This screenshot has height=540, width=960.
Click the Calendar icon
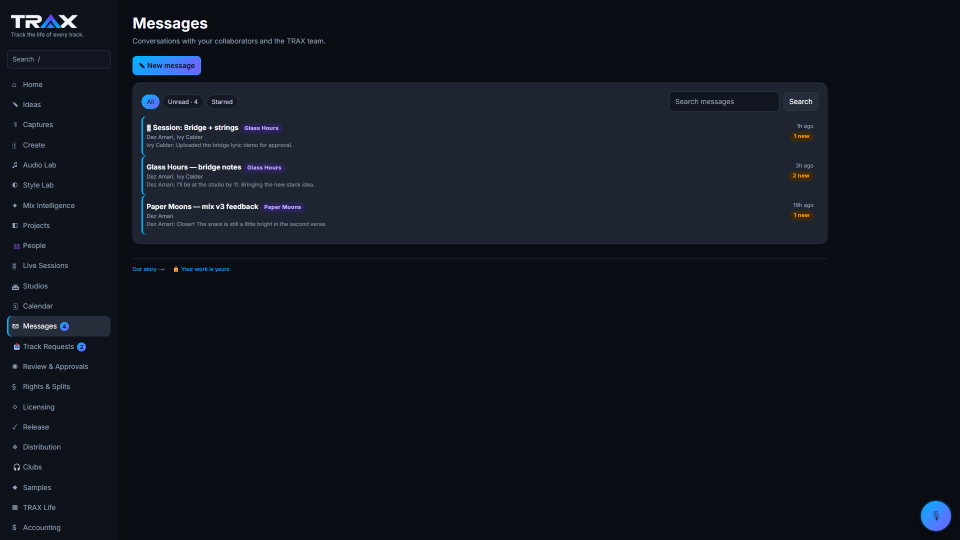tap(15, 306)
